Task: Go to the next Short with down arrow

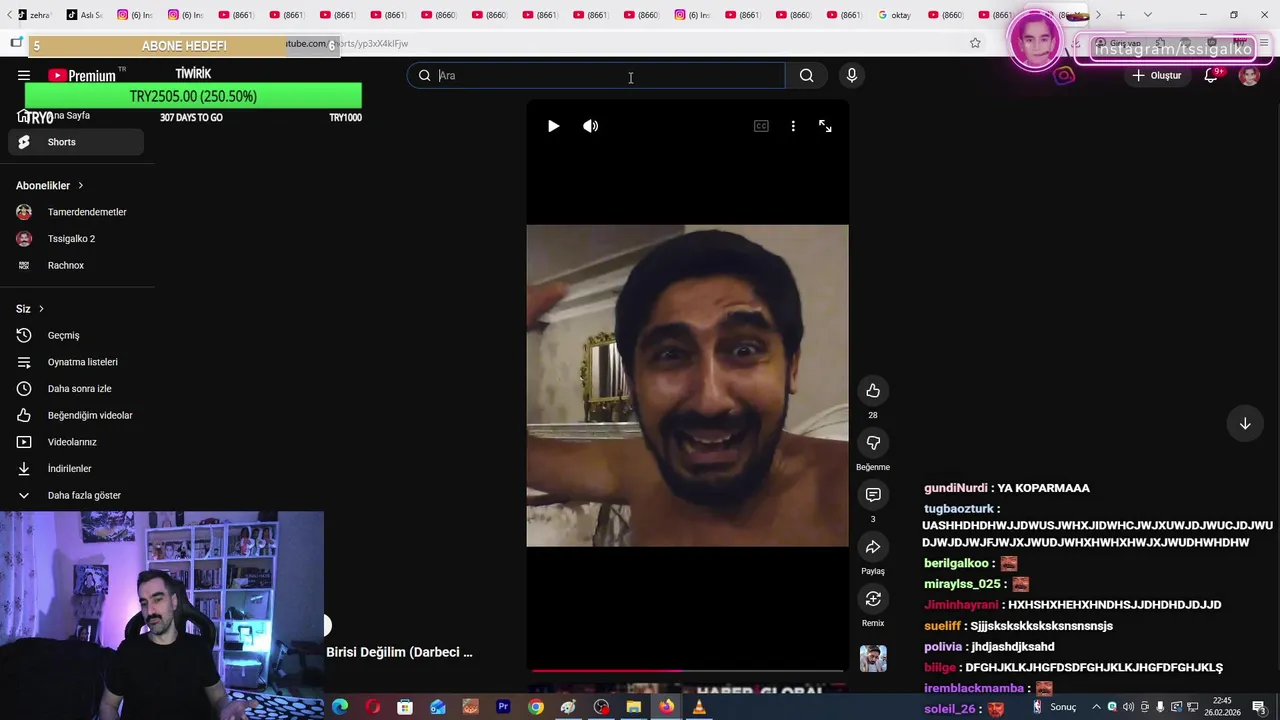Action: point(1245,424)
